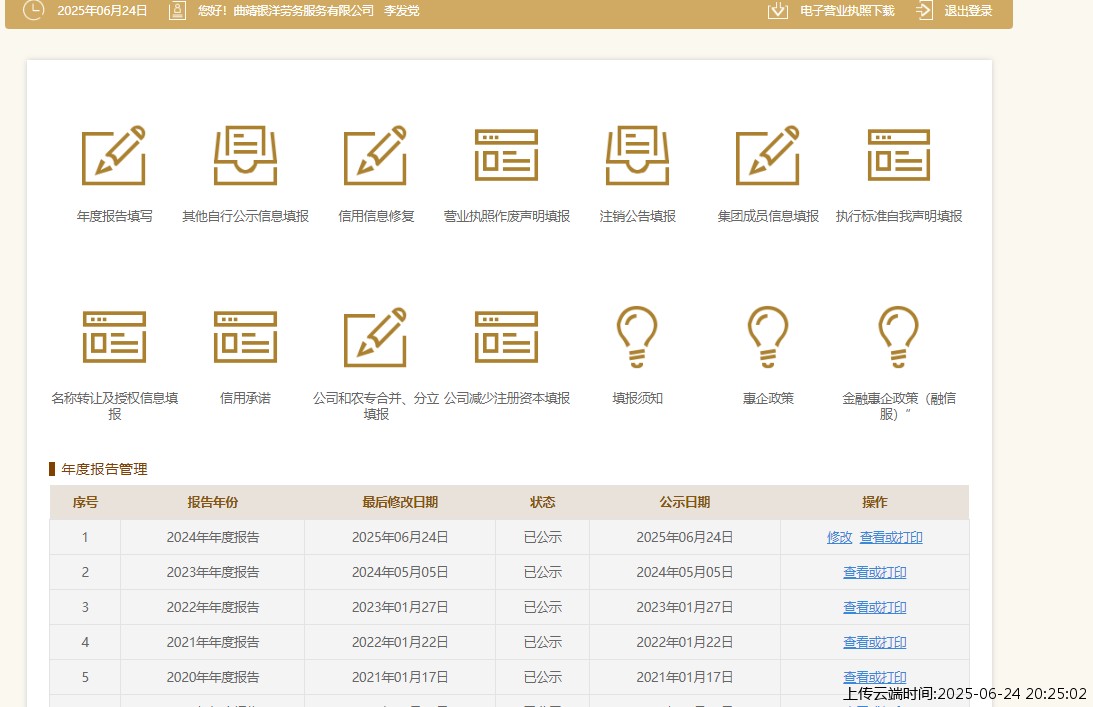Click the 年度报告填写 label

(x=114, y=216)
